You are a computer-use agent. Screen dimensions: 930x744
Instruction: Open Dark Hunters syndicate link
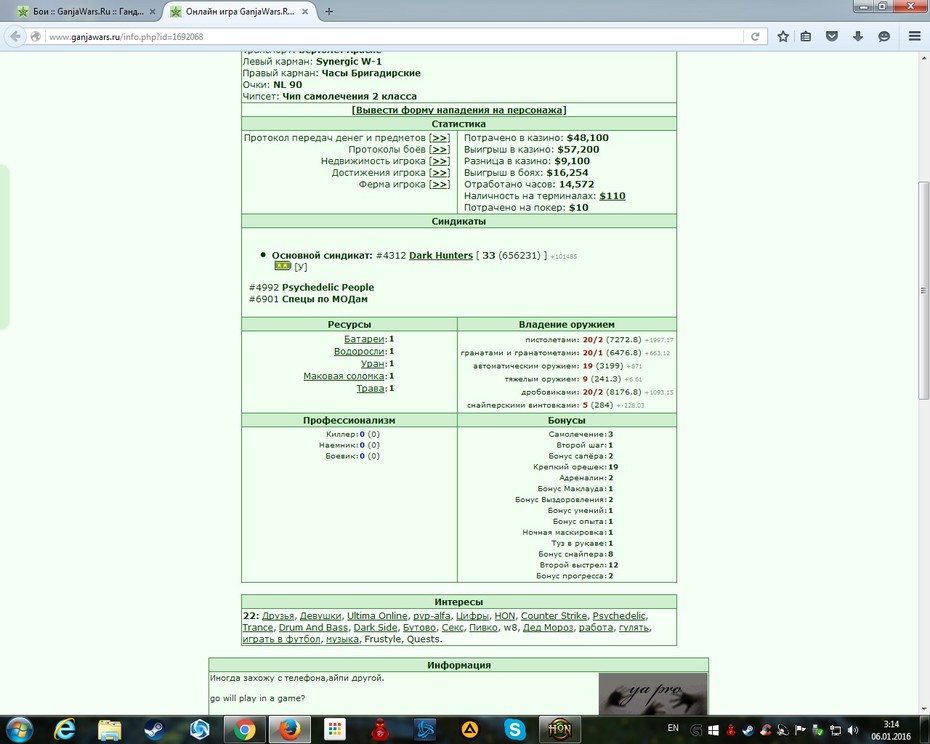[441, 255]
